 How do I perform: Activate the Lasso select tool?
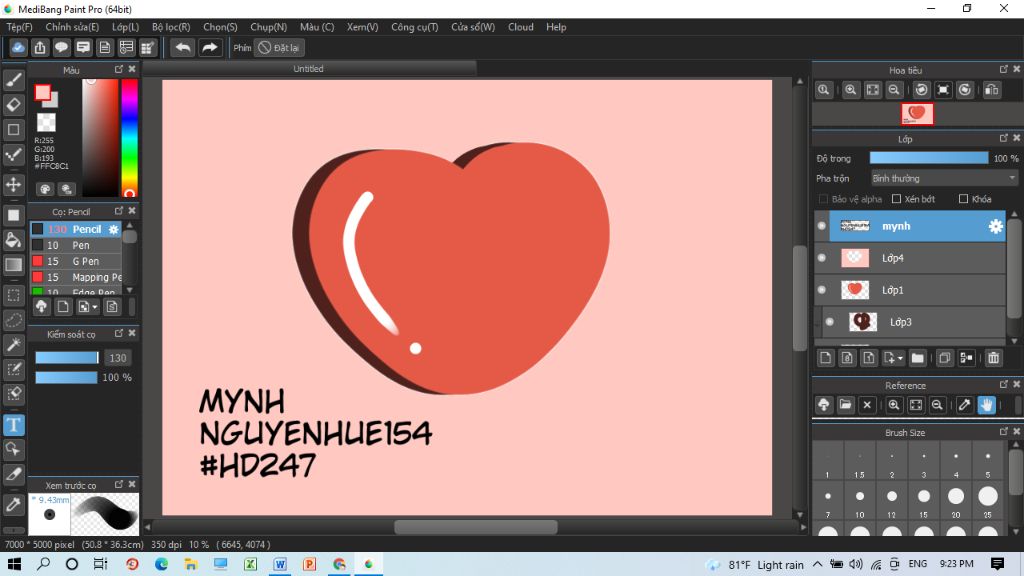(14, 320)
